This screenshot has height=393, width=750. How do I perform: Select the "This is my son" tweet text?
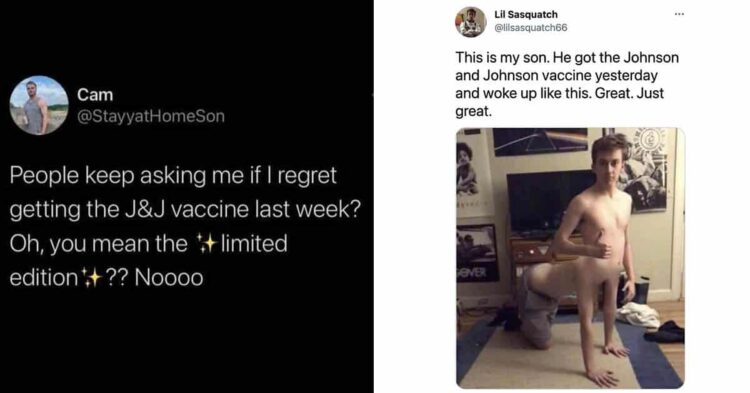point(567,84)
